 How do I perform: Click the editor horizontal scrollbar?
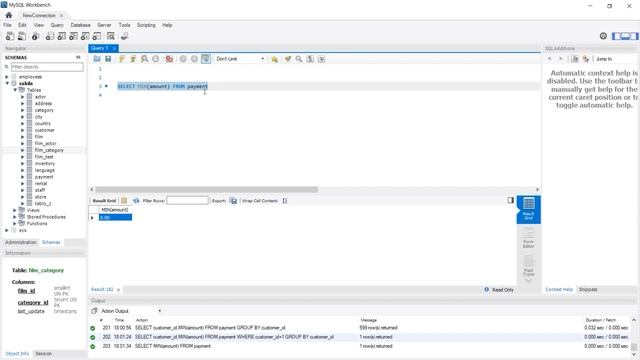207,189
